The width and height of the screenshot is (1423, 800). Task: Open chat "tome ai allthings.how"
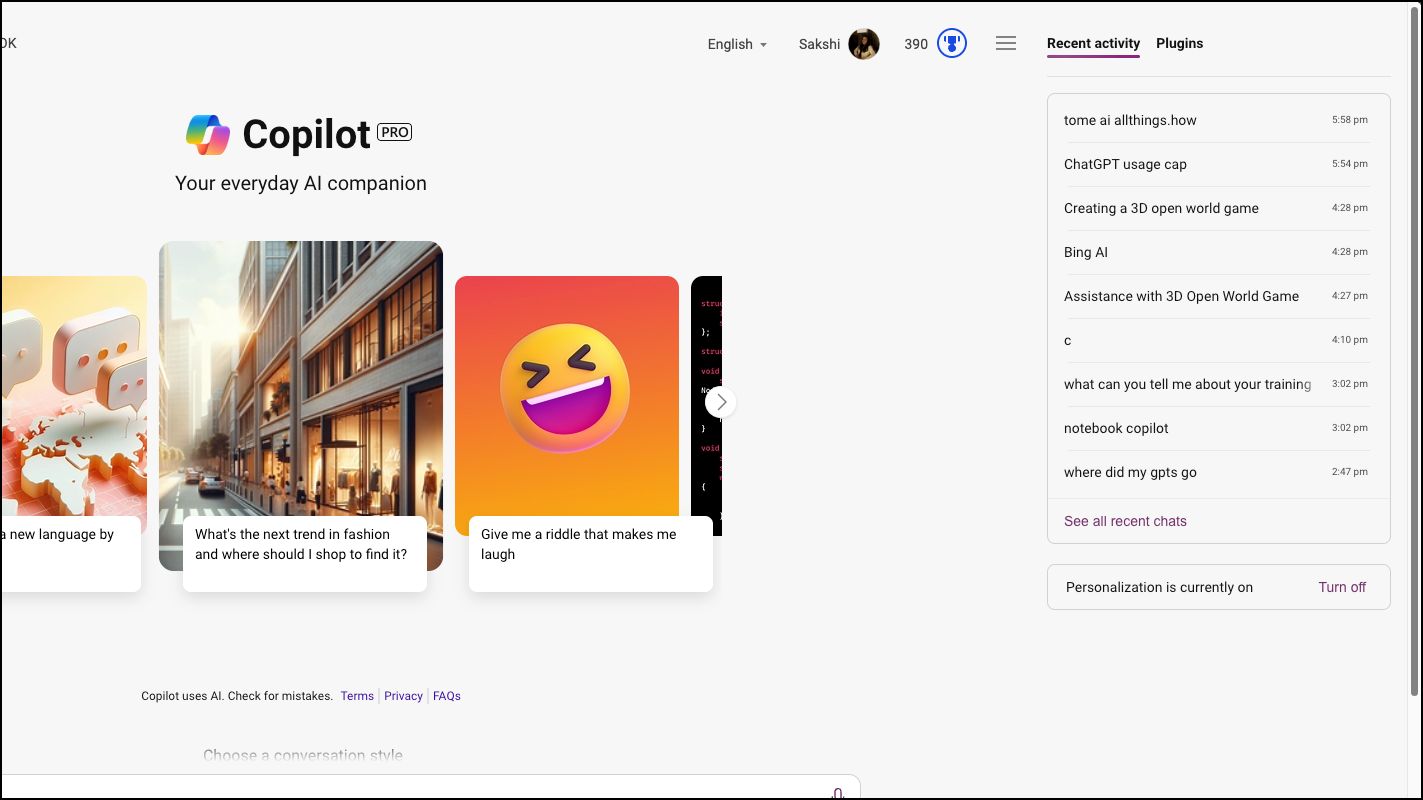point(1216,120)
